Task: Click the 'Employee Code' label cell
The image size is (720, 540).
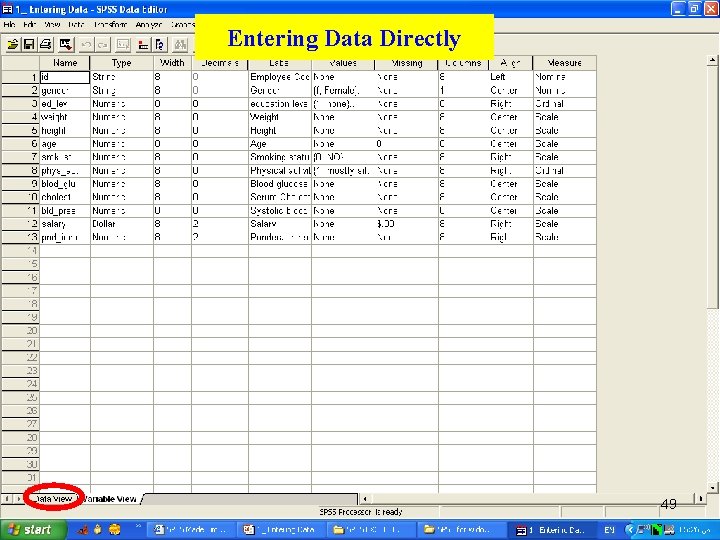Action: (280, 77)
